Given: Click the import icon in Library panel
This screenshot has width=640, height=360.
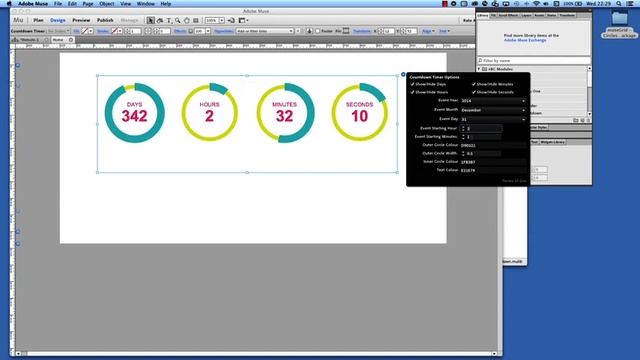Looking at the screenshot, I should point(582,120).
